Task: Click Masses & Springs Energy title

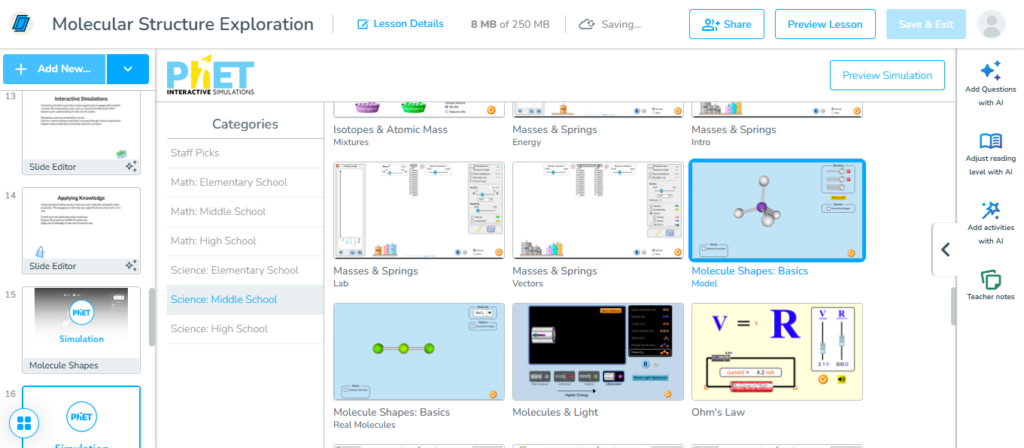Action: click(554, 130)
